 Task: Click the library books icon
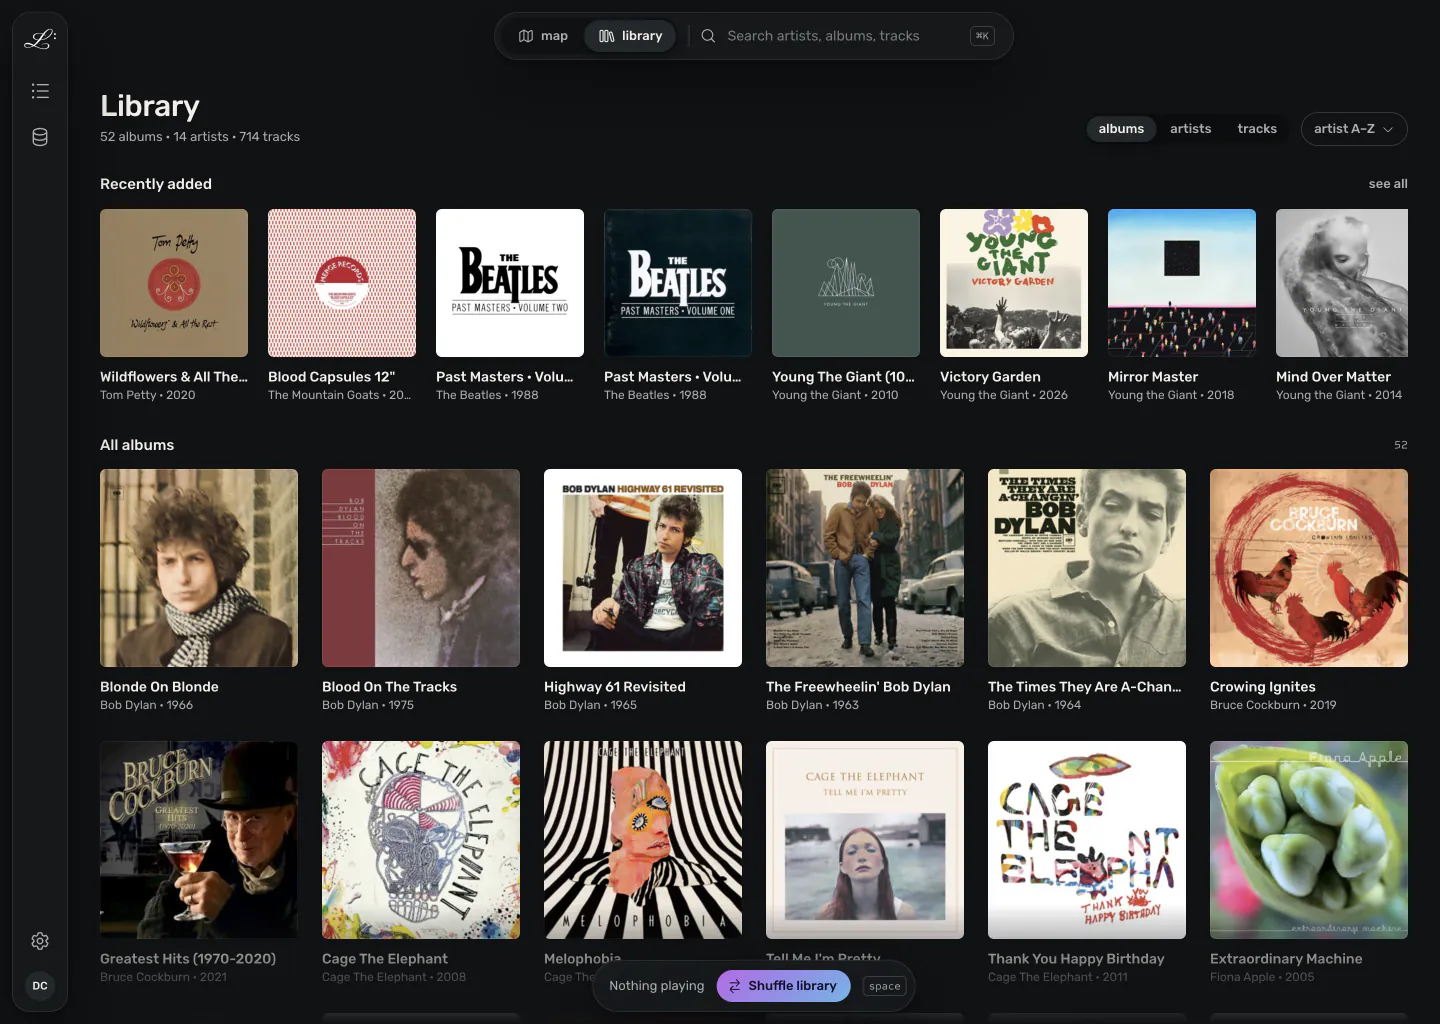[607, 36]
